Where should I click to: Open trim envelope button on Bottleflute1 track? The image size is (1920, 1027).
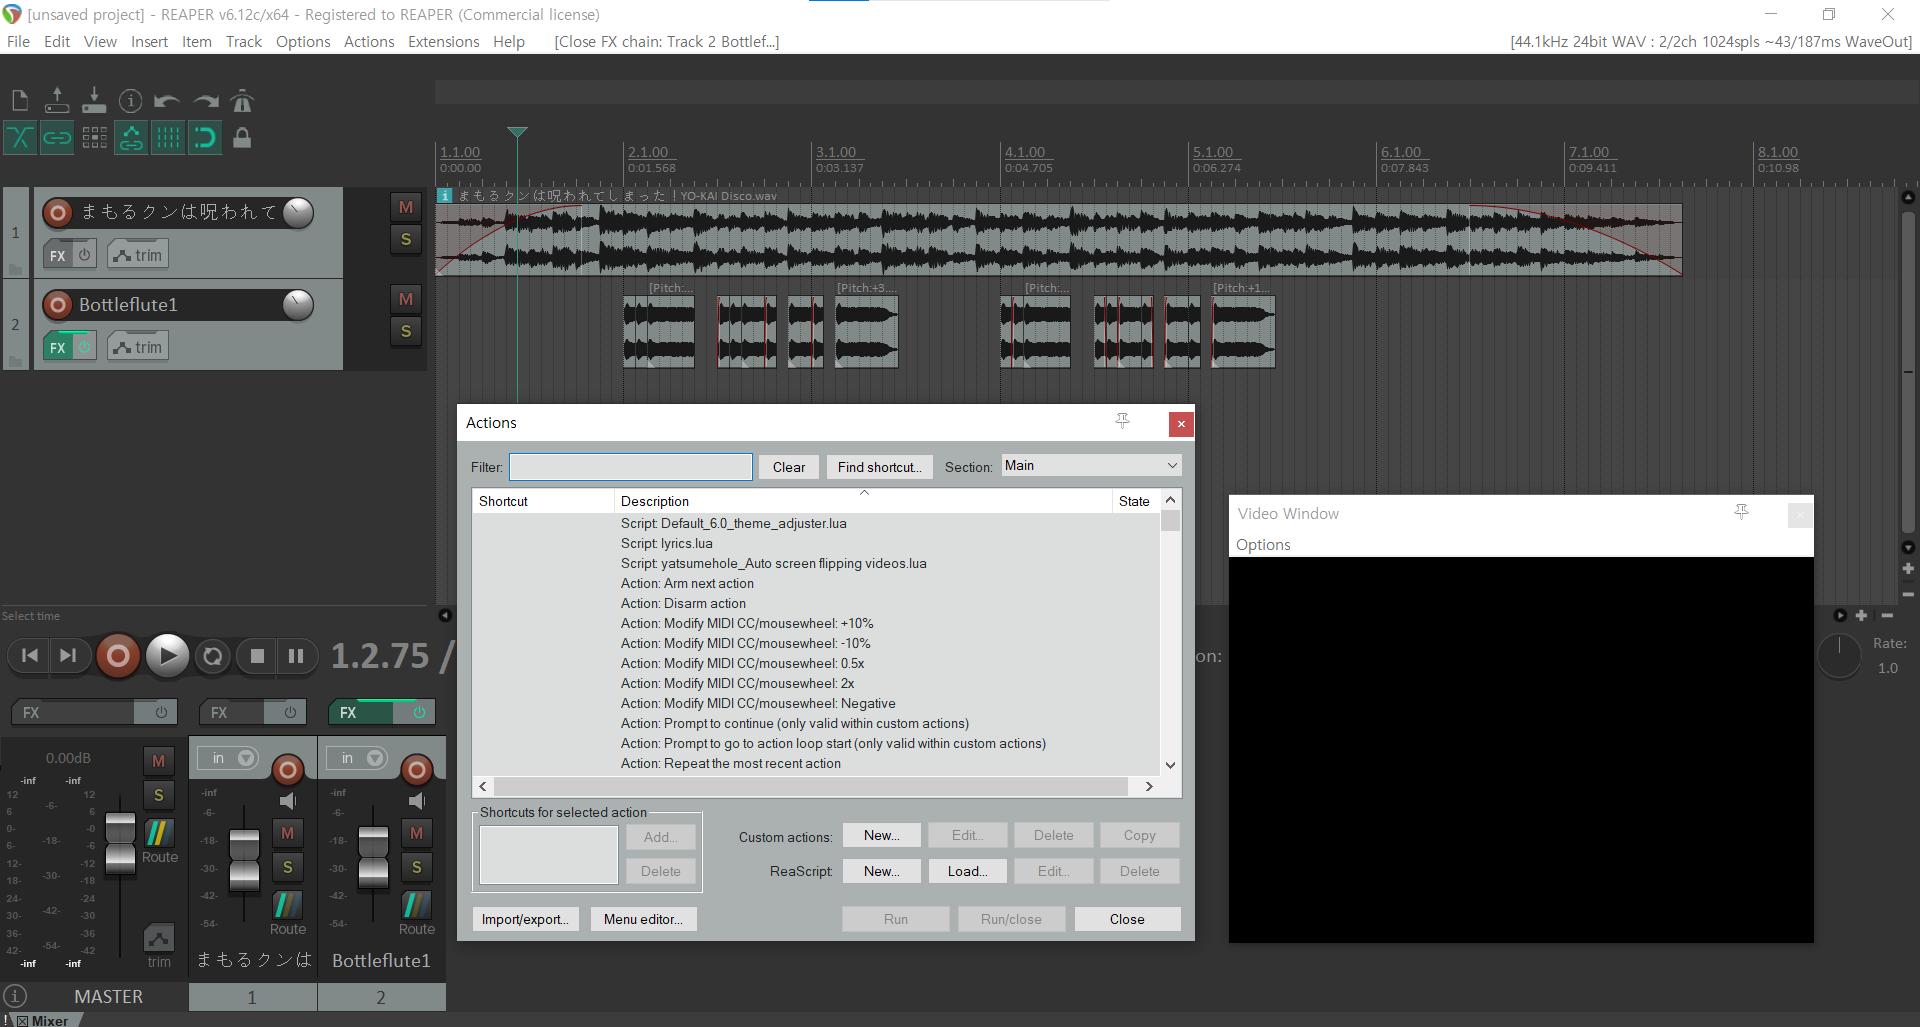click(138, 347)
